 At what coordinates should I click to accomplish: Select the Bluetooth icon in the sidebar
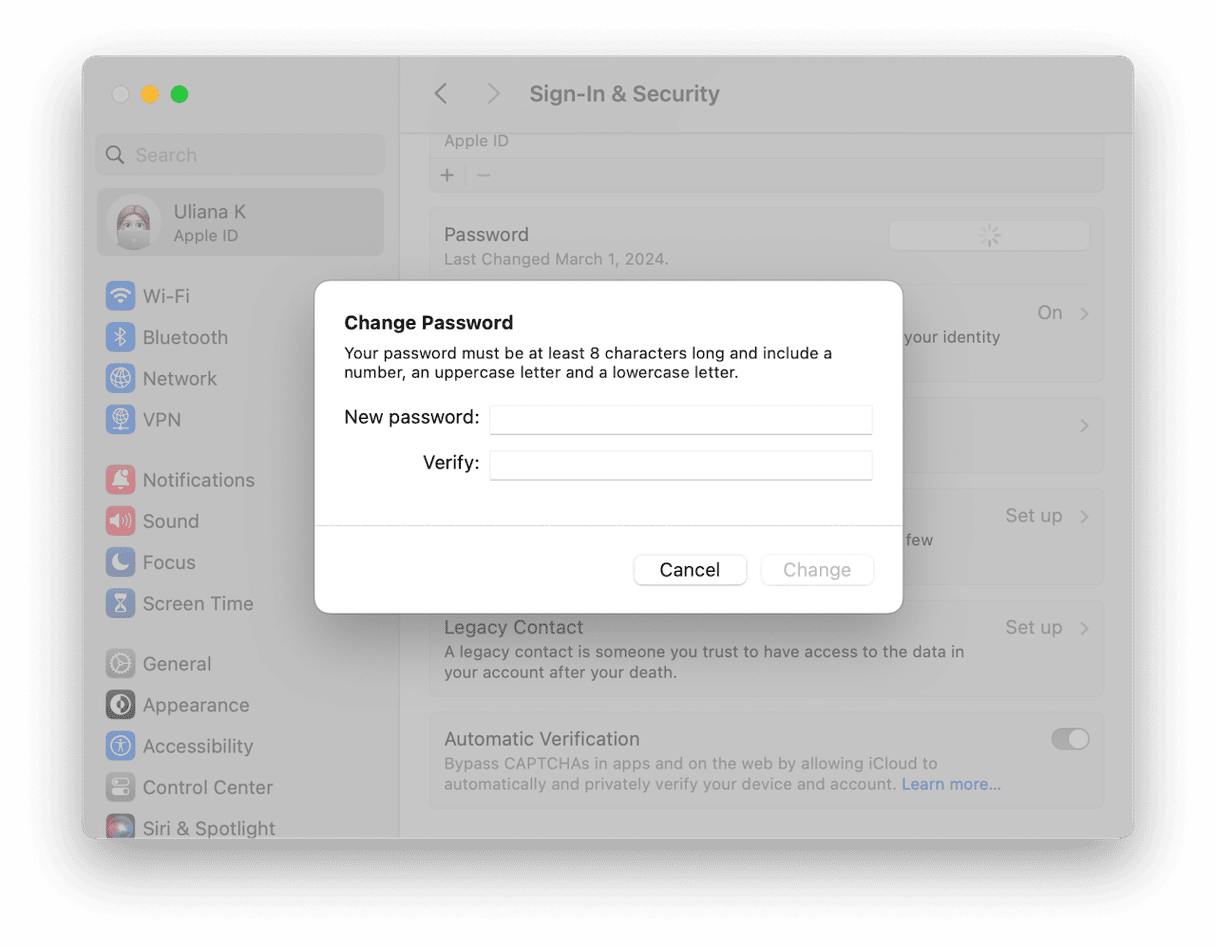(120, 337)
